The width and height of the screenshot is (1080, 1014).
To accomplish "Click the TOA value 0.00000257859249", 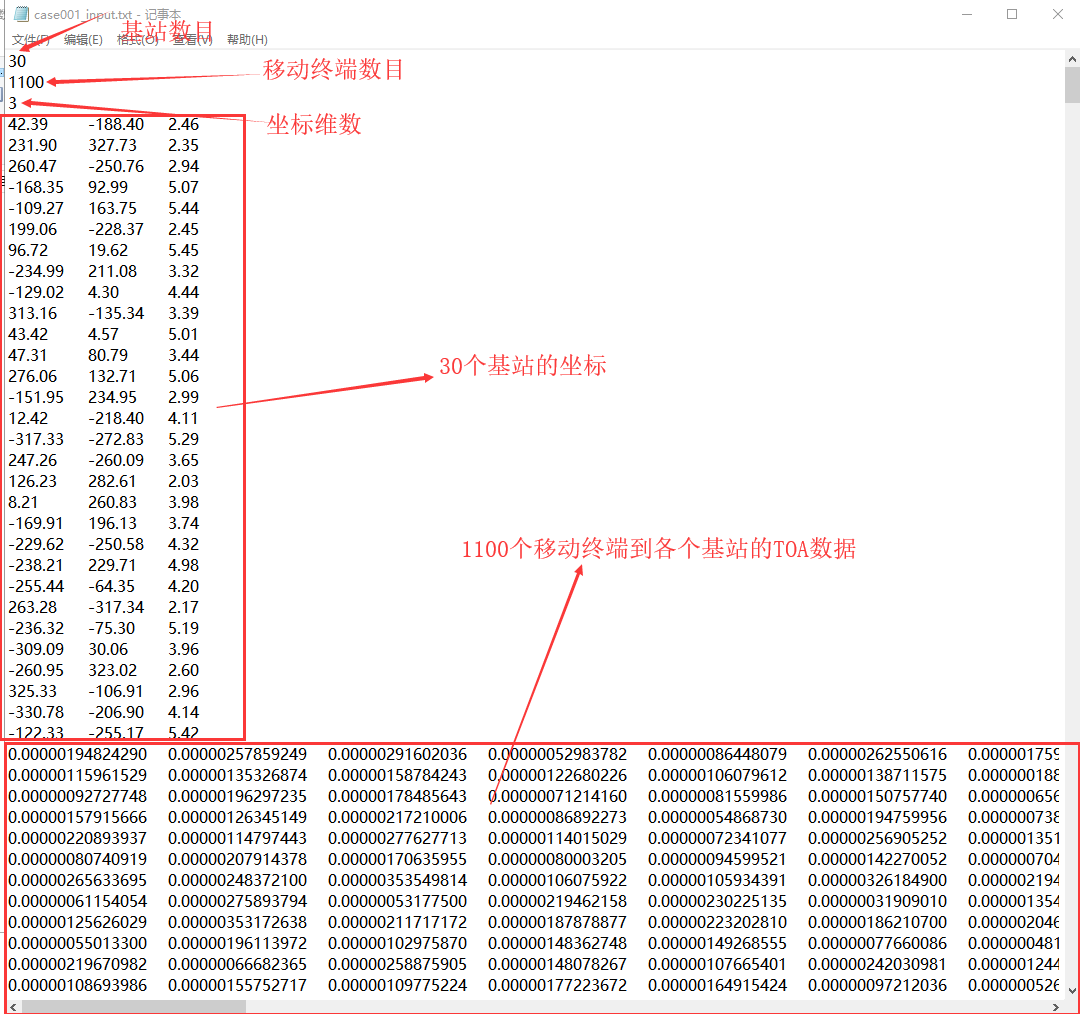I will click(x=238, y=755).
